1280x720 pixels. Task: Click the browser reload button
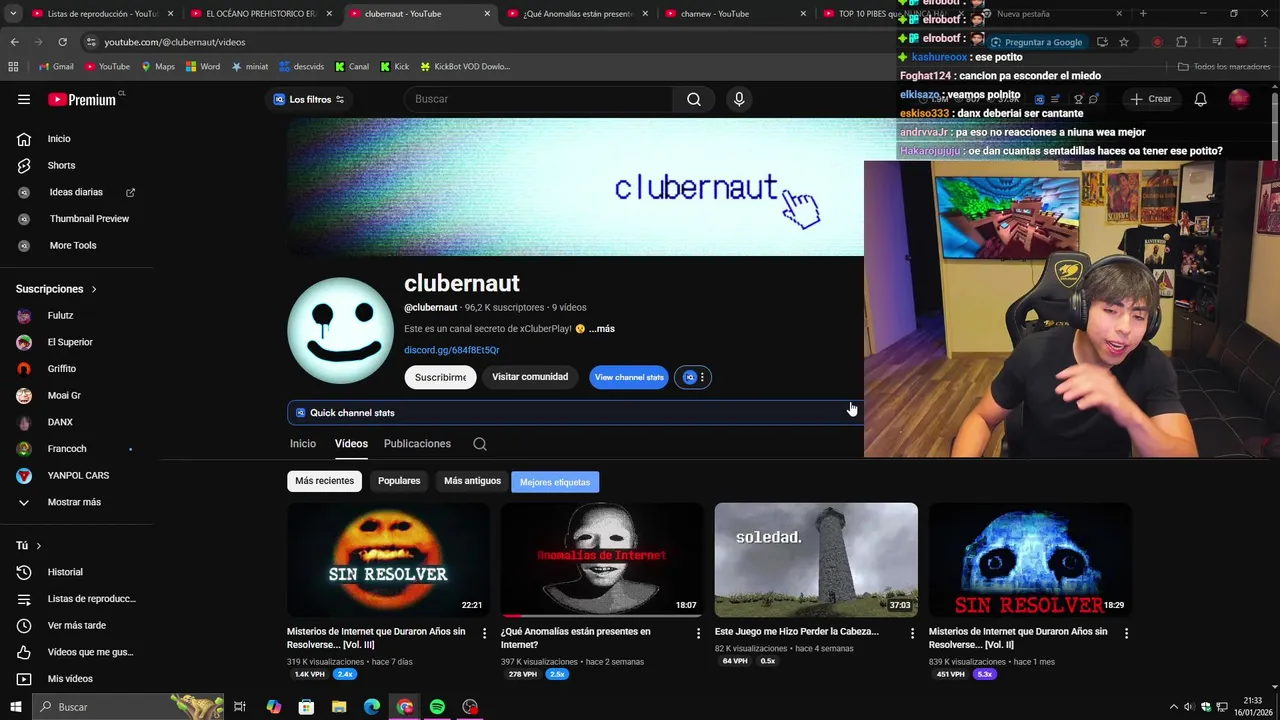(62, 42)
